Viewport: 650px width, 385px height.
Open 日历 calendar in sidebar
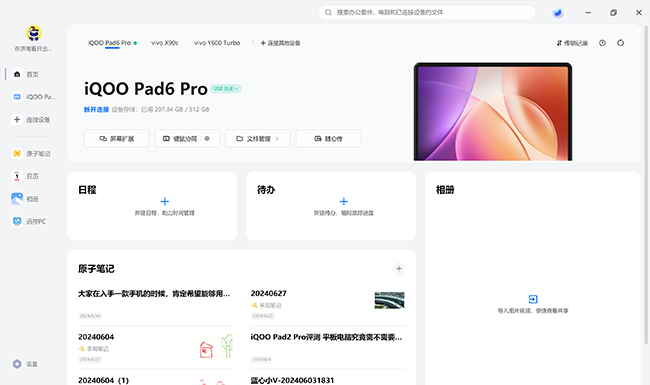point(26,176)
